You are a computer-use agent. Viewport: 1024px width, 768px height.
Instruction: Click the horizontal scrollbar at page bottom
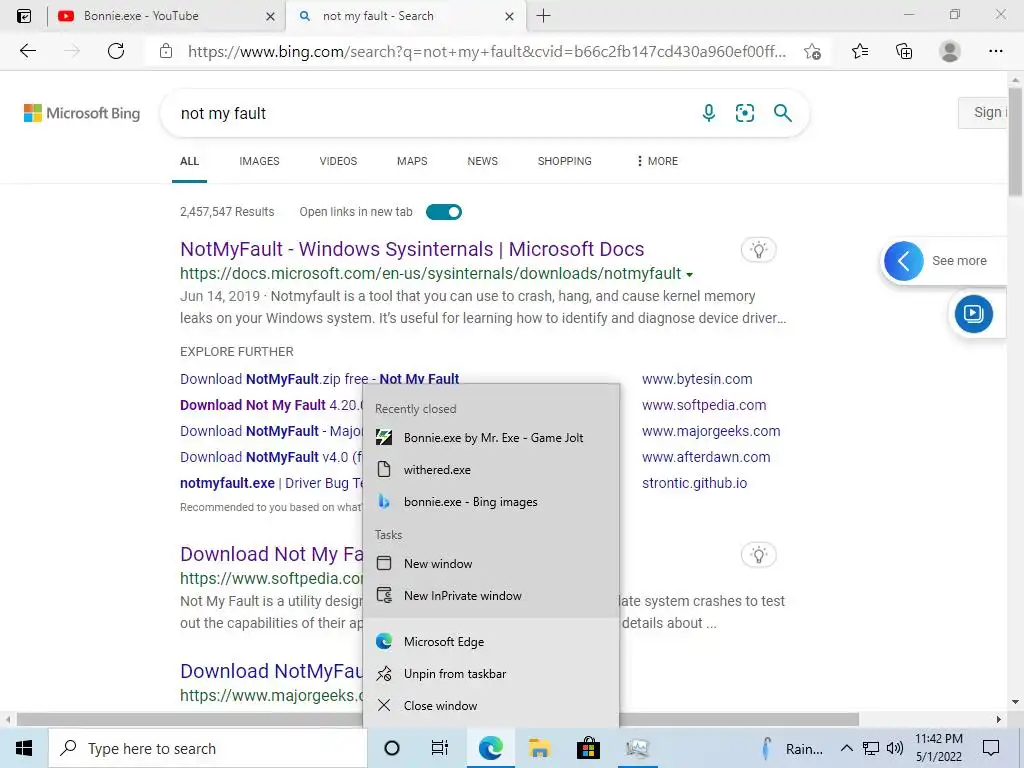tap(438, 719)
